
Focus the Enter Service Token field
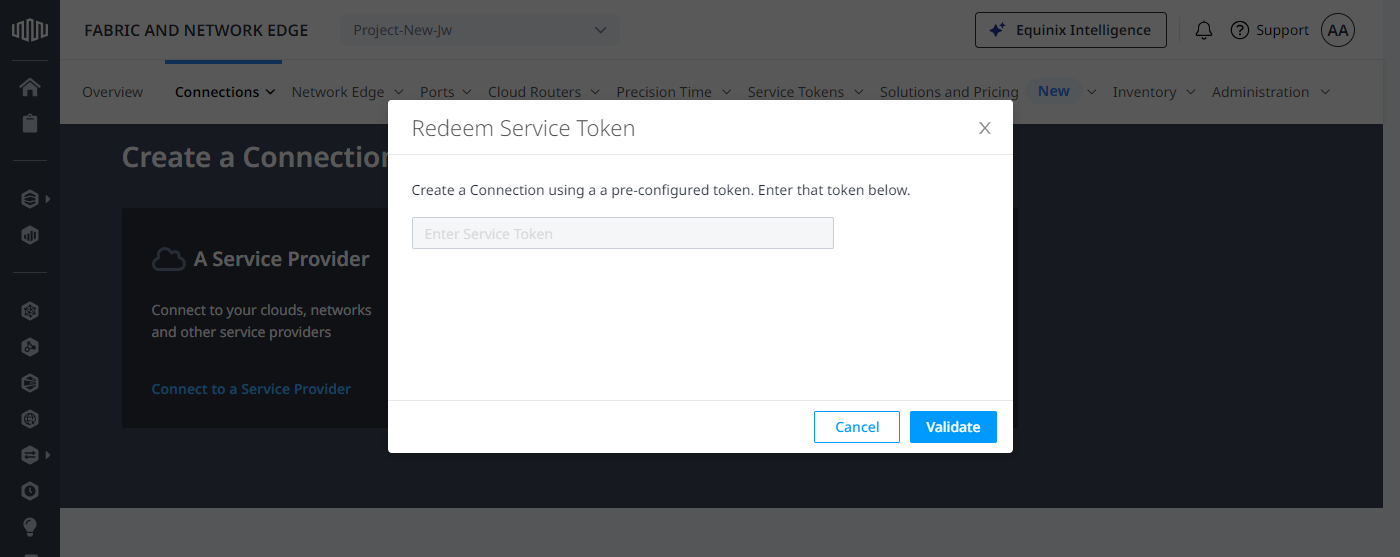coord(622,233)
